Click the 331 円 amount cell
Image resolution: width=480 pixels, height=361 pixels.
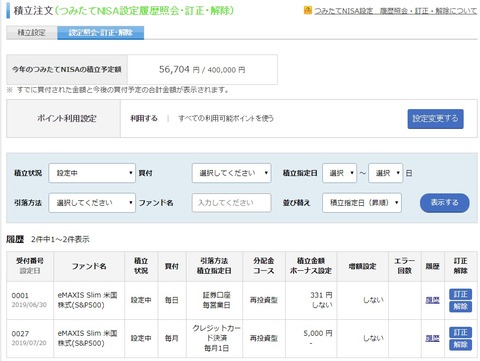click(311, 300)
